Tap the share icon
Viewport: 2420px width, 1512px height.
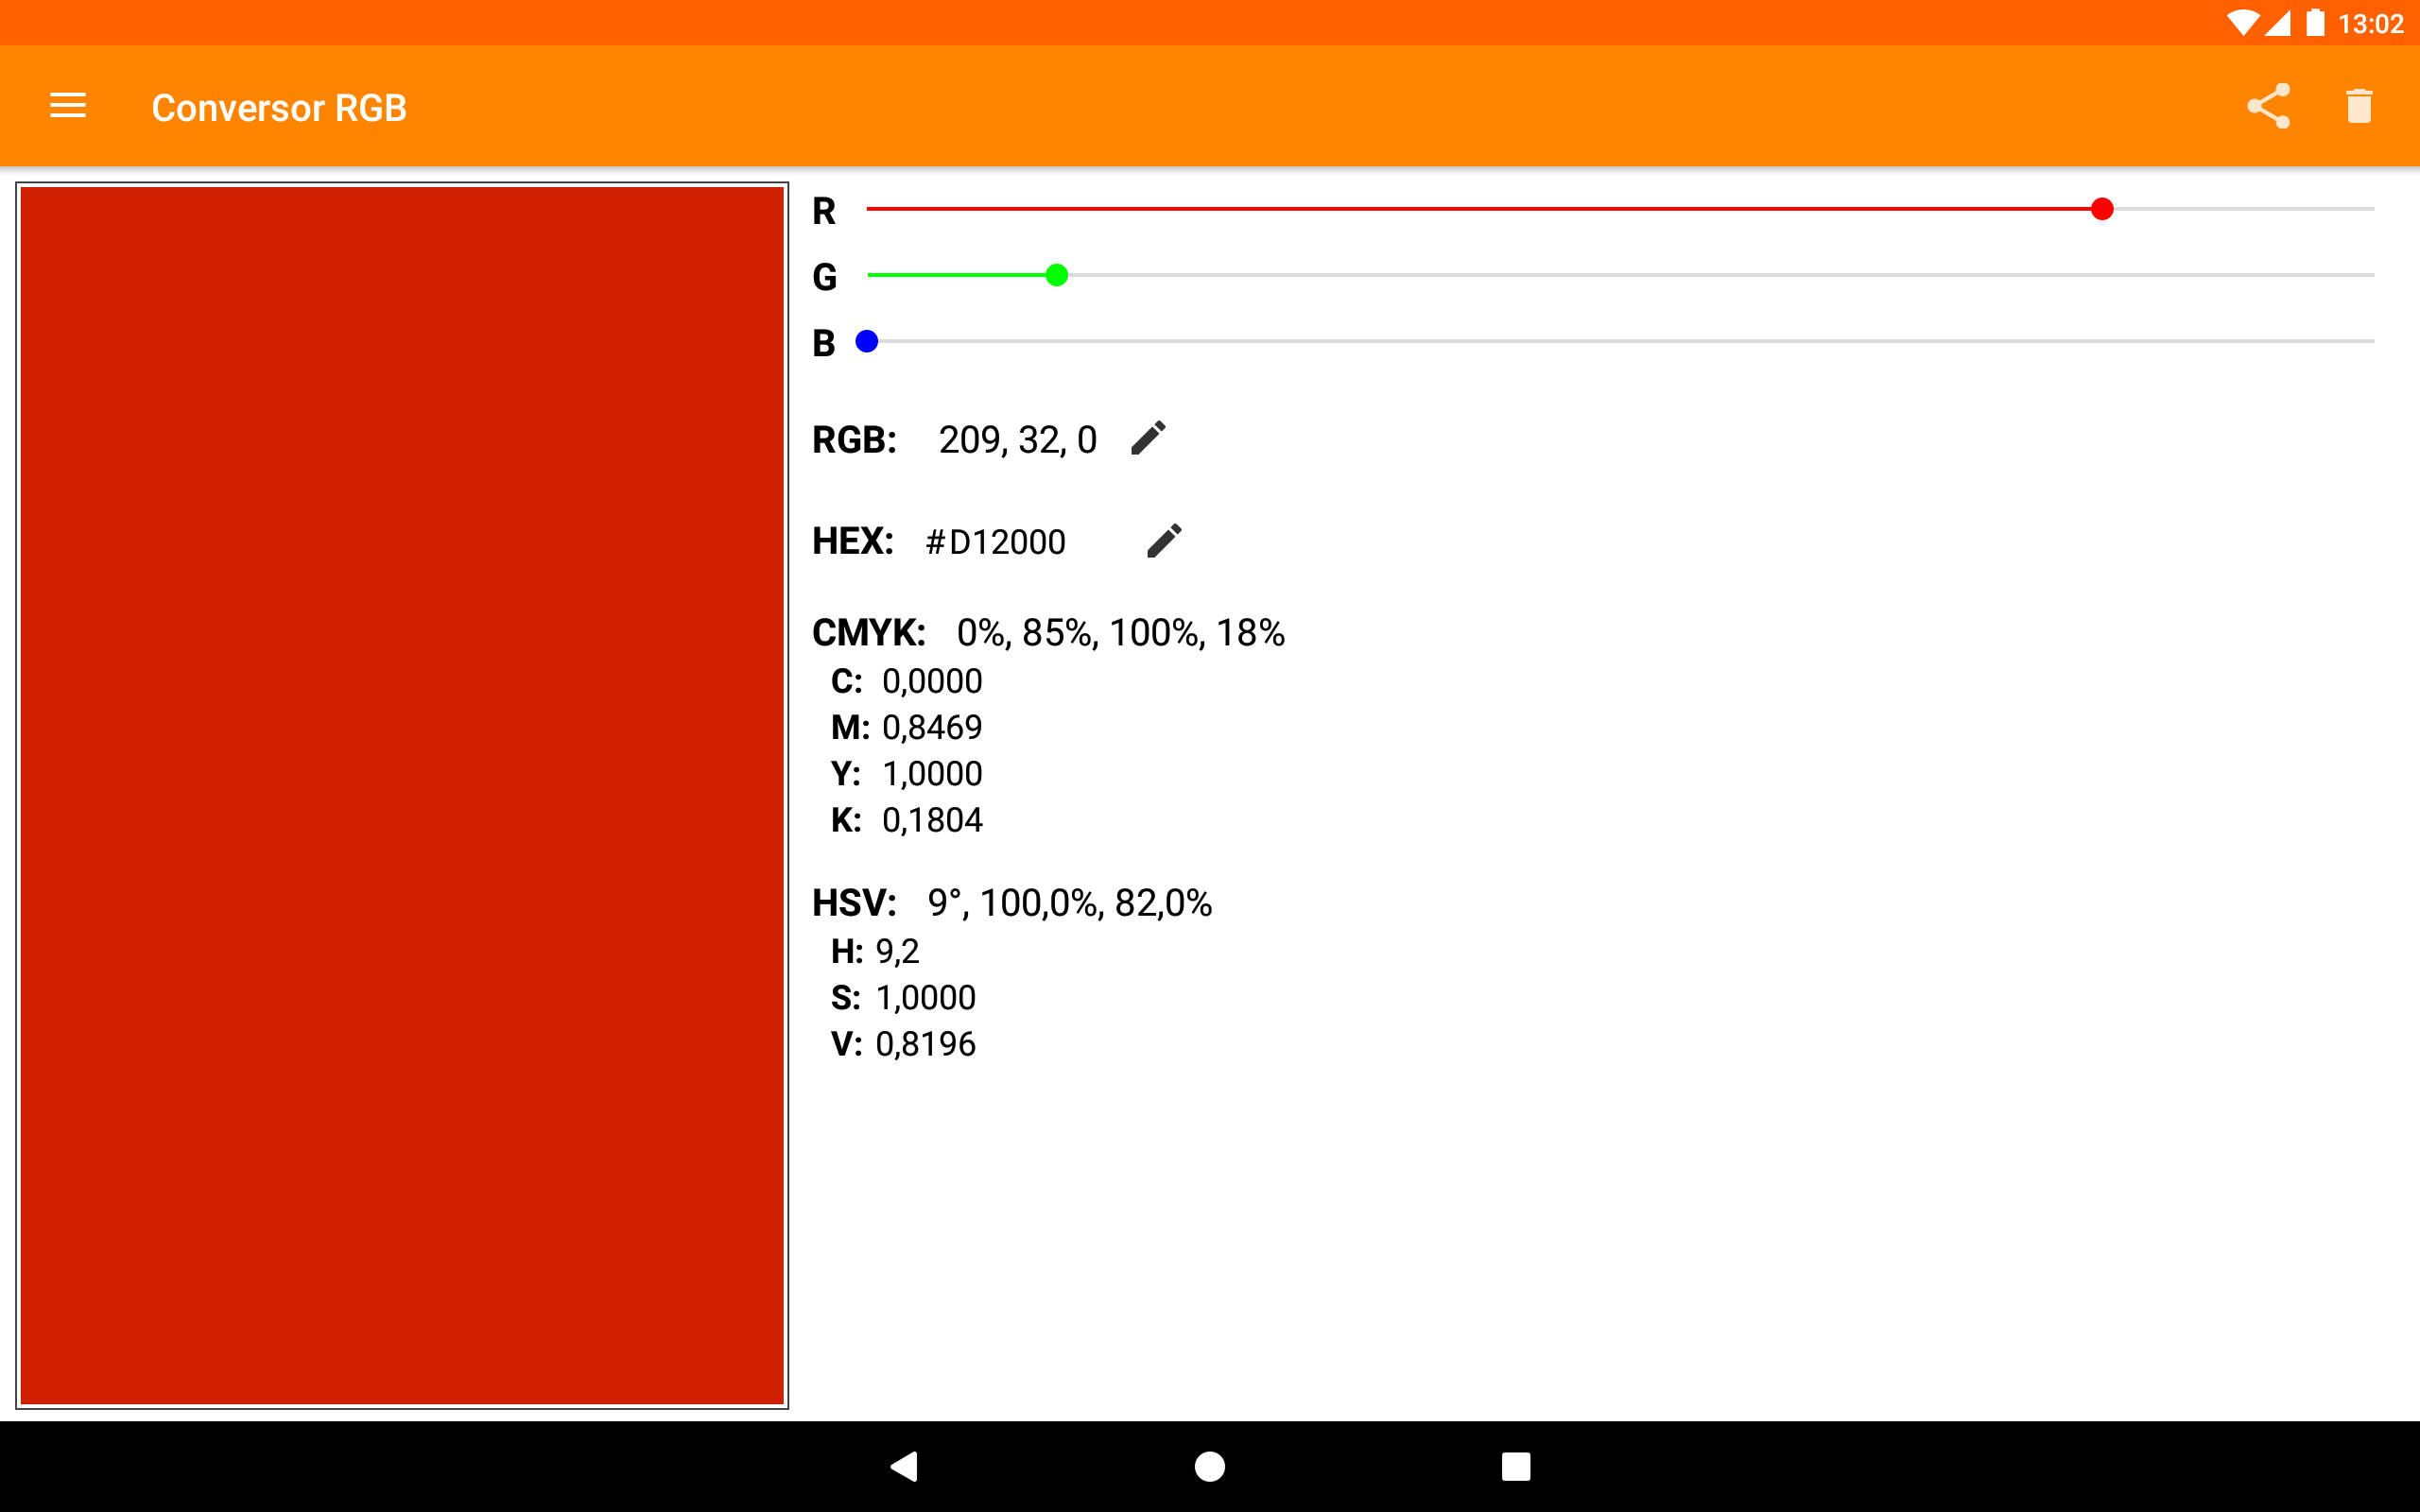click(2268, 106)
